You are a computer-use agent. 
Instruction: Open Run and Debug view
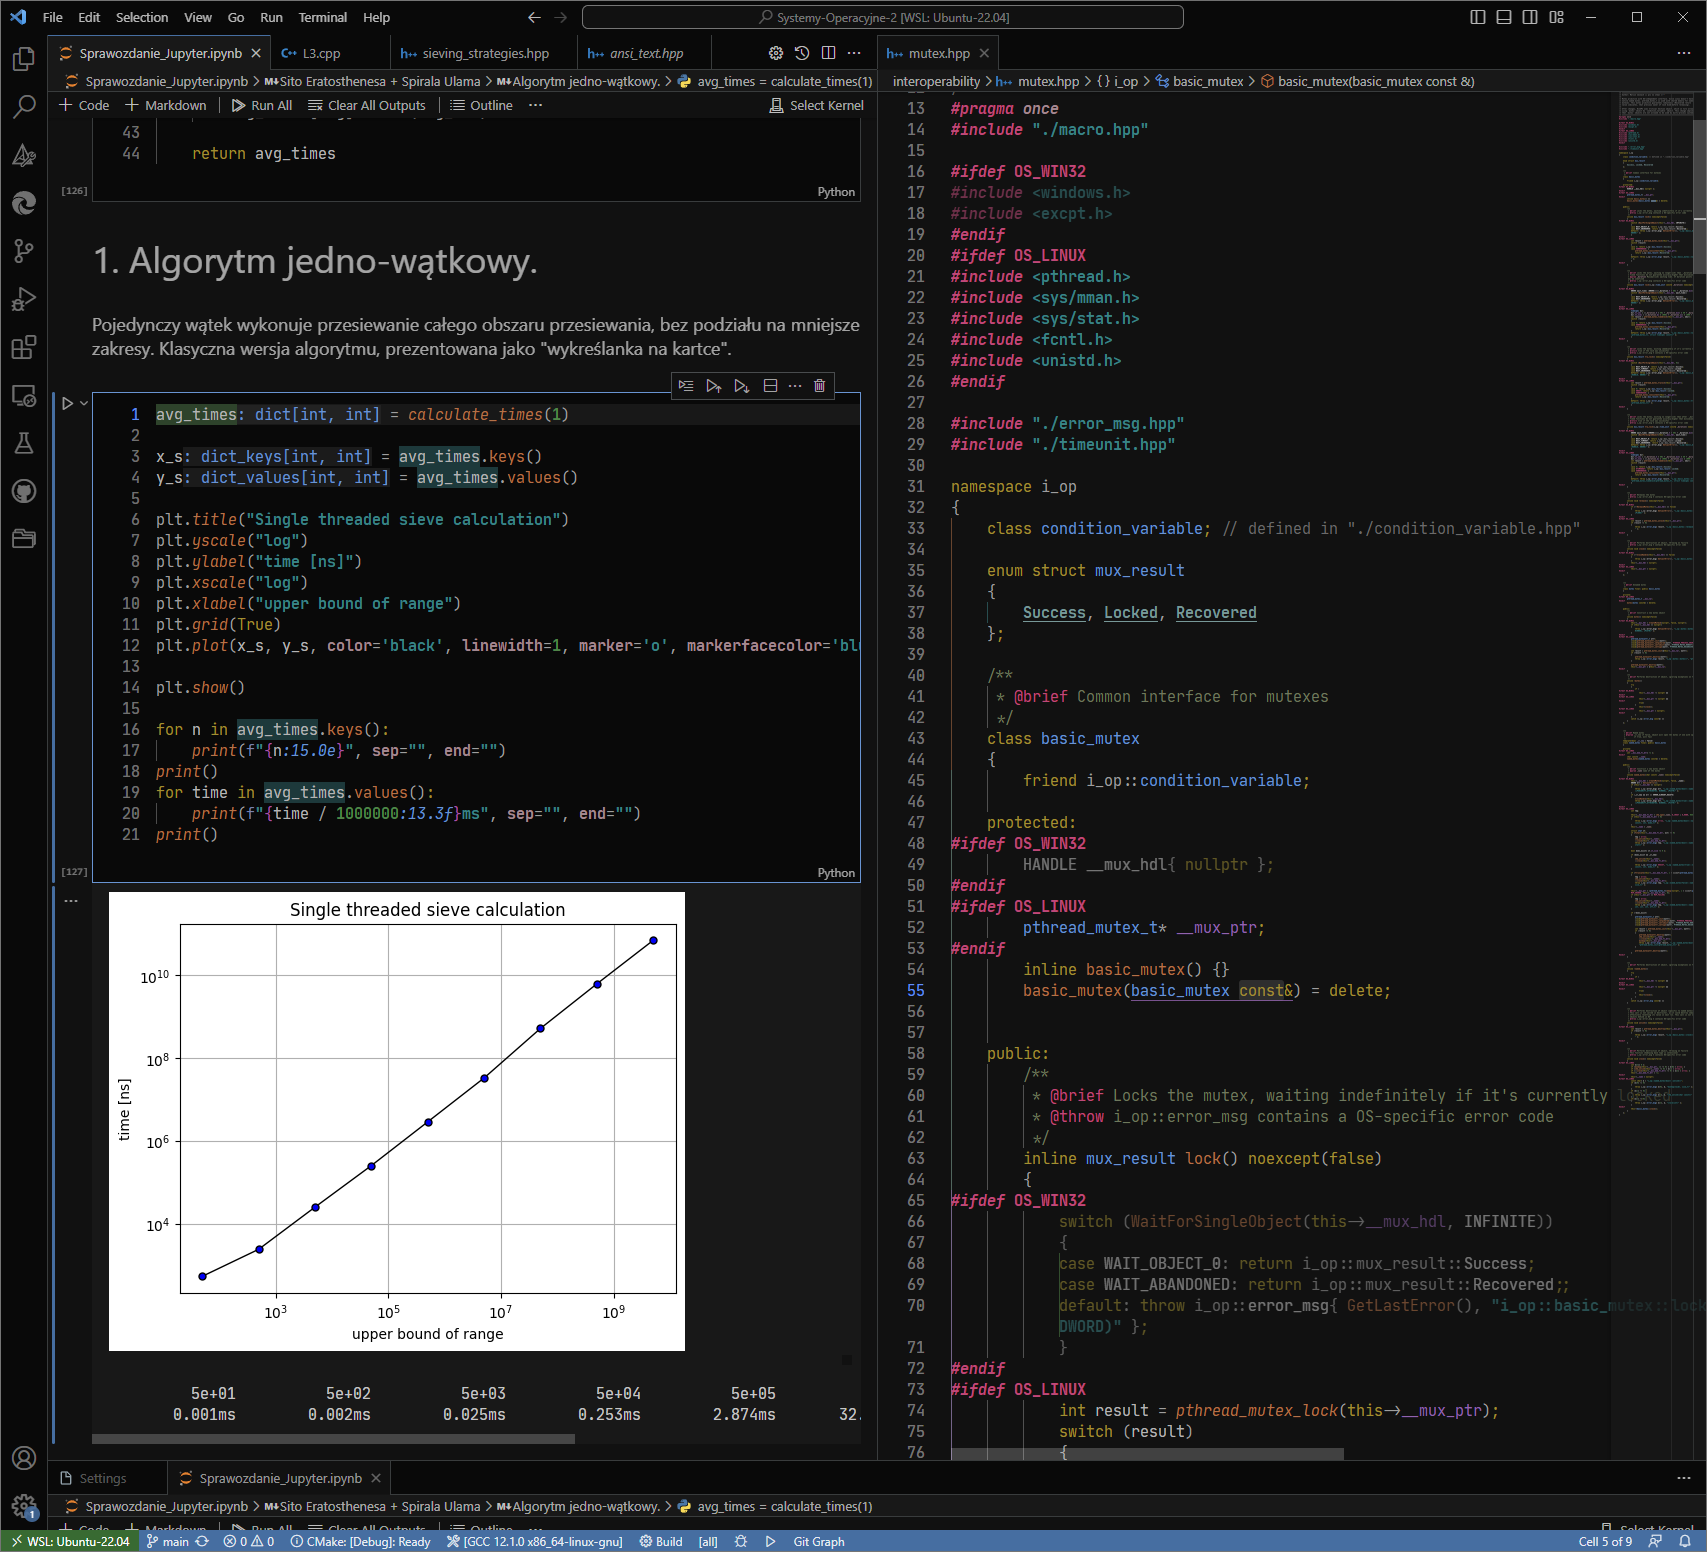click(x=24, y=299)
